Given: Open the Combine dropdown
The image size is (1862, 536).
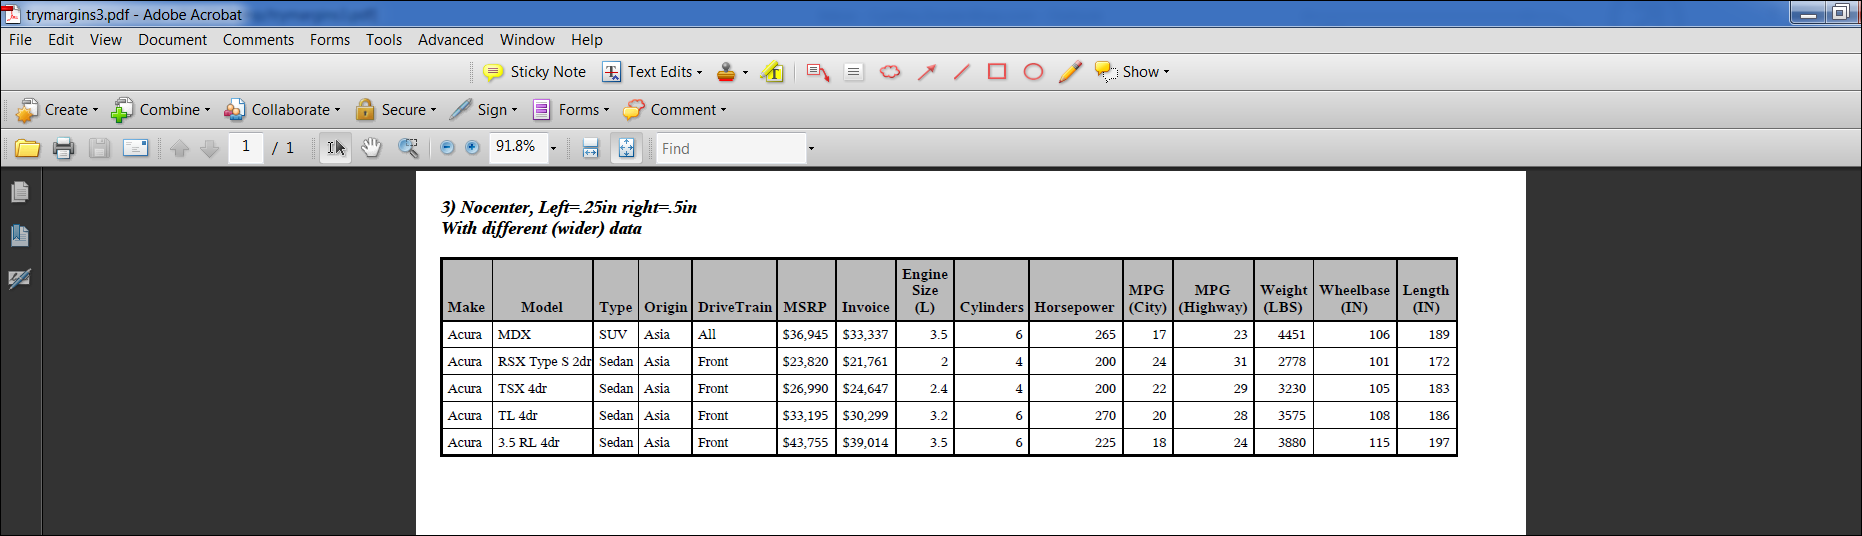Looking at the screenshot, I should (161, 110).
